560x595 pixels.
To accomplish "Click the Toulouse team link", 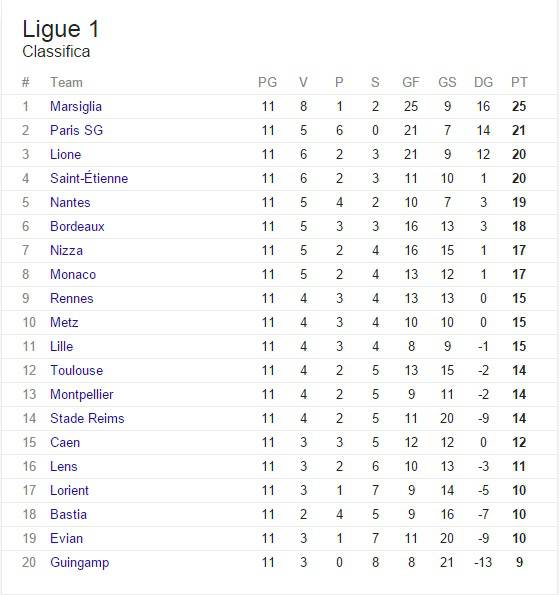I will (77, 370).
